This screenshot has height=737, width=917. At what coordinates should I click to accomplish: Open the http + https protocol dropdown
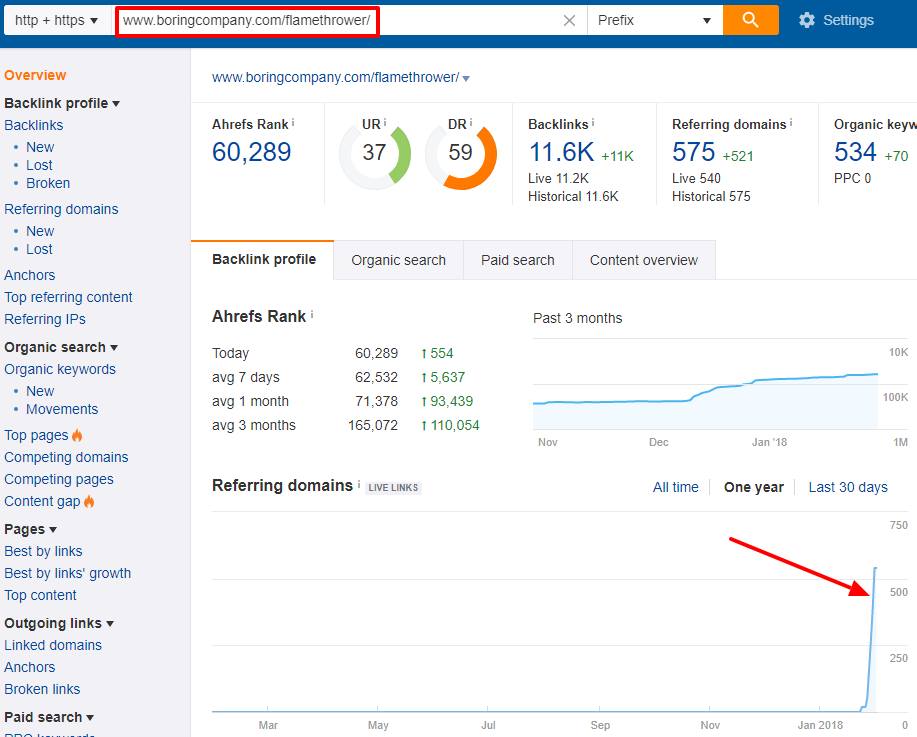(x=57, y=20)
